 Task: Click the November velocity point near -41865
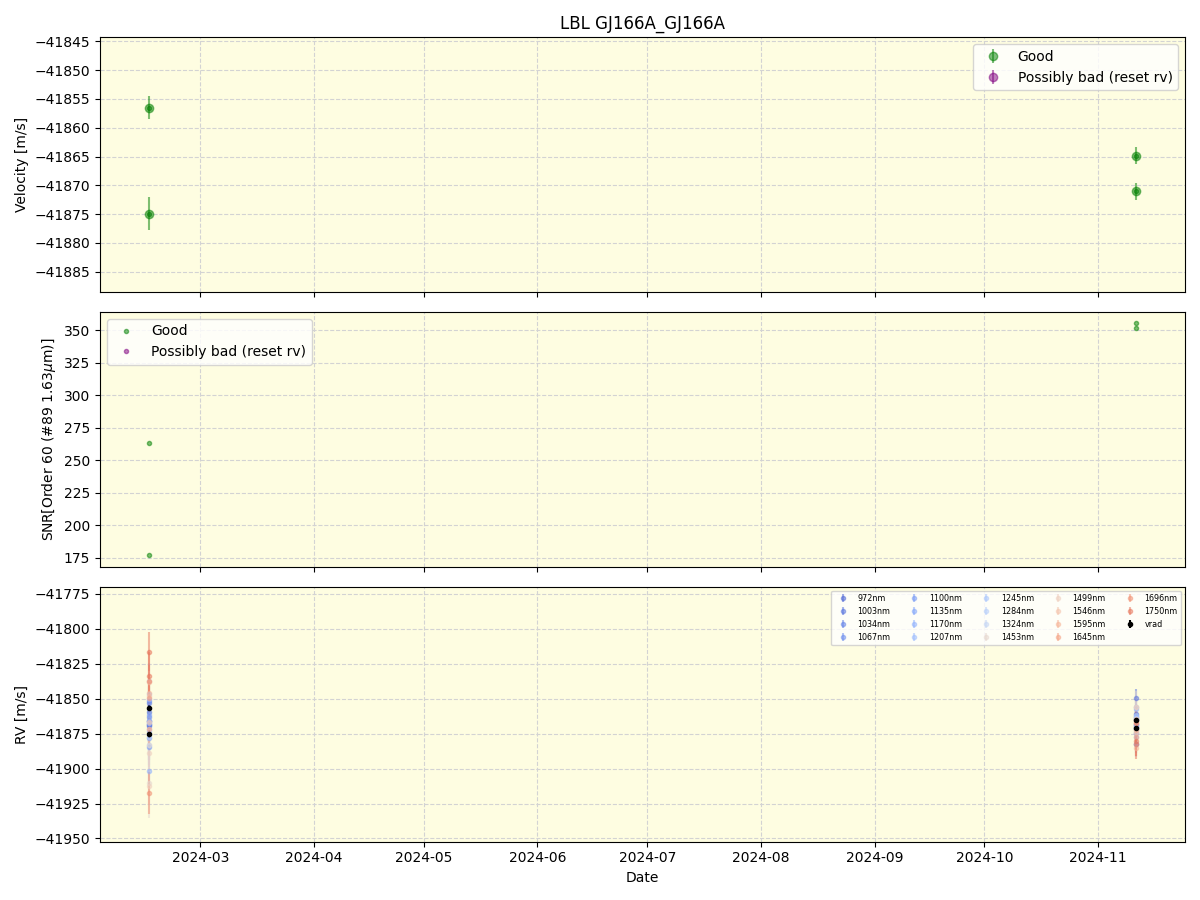tap(1136, 156)
